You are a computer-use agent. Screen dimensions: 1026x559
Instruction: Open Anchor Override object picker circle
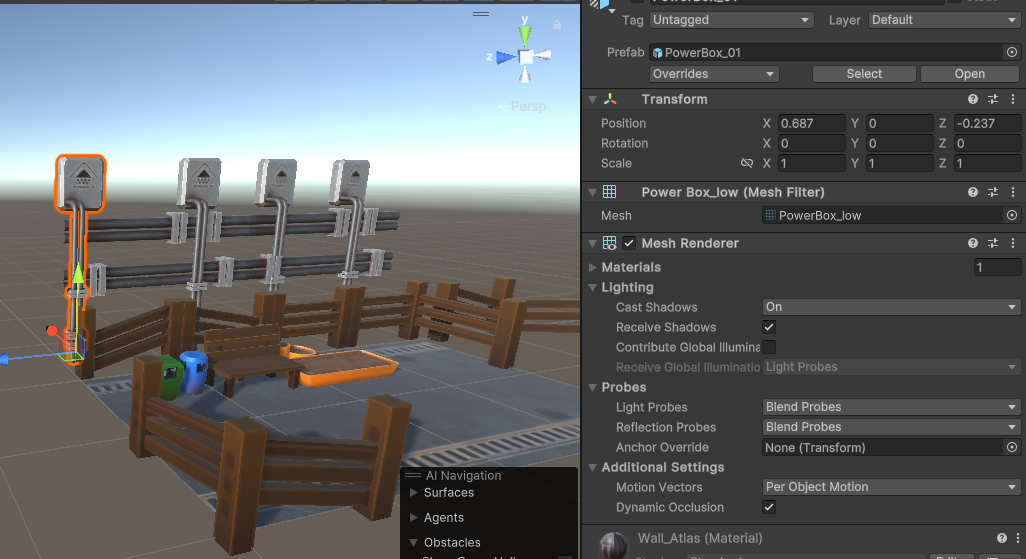pyautogui.click(x=1012, y=448)
